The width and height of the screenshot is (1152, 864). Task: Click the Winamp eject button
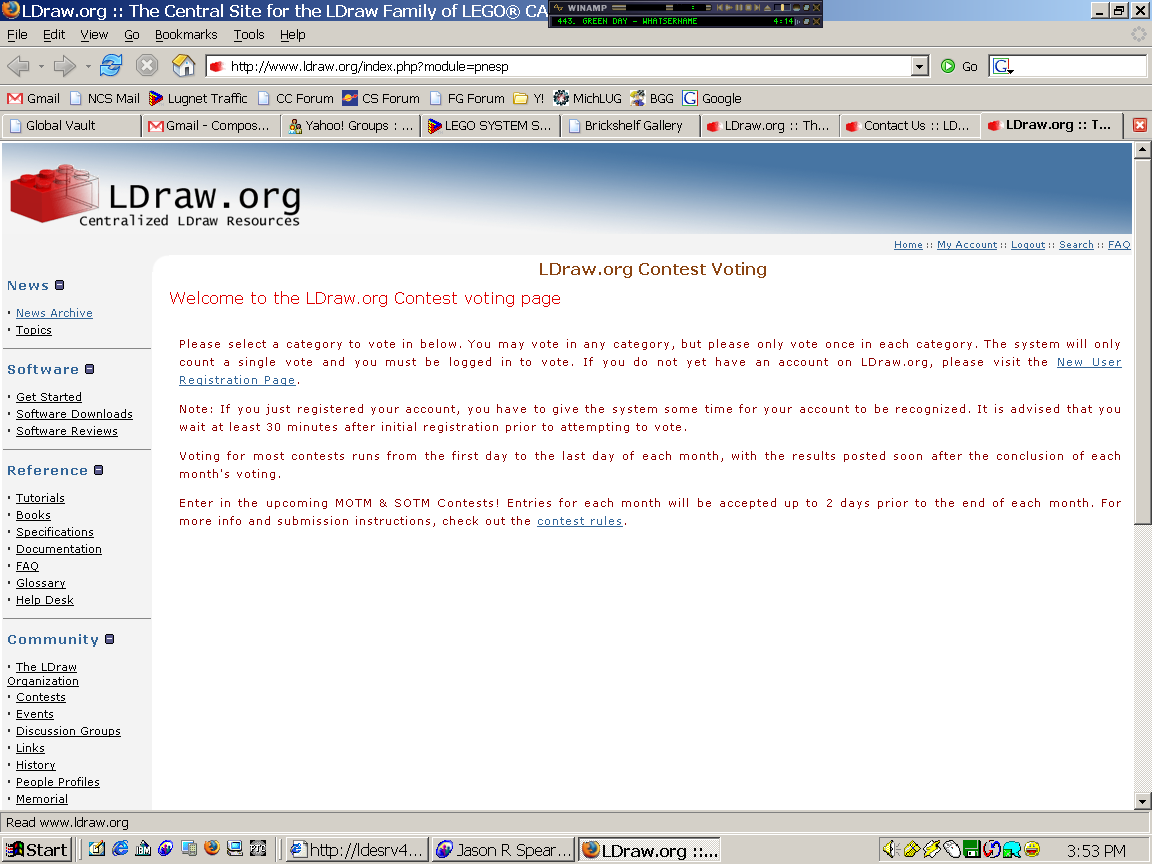click(767, 7)
